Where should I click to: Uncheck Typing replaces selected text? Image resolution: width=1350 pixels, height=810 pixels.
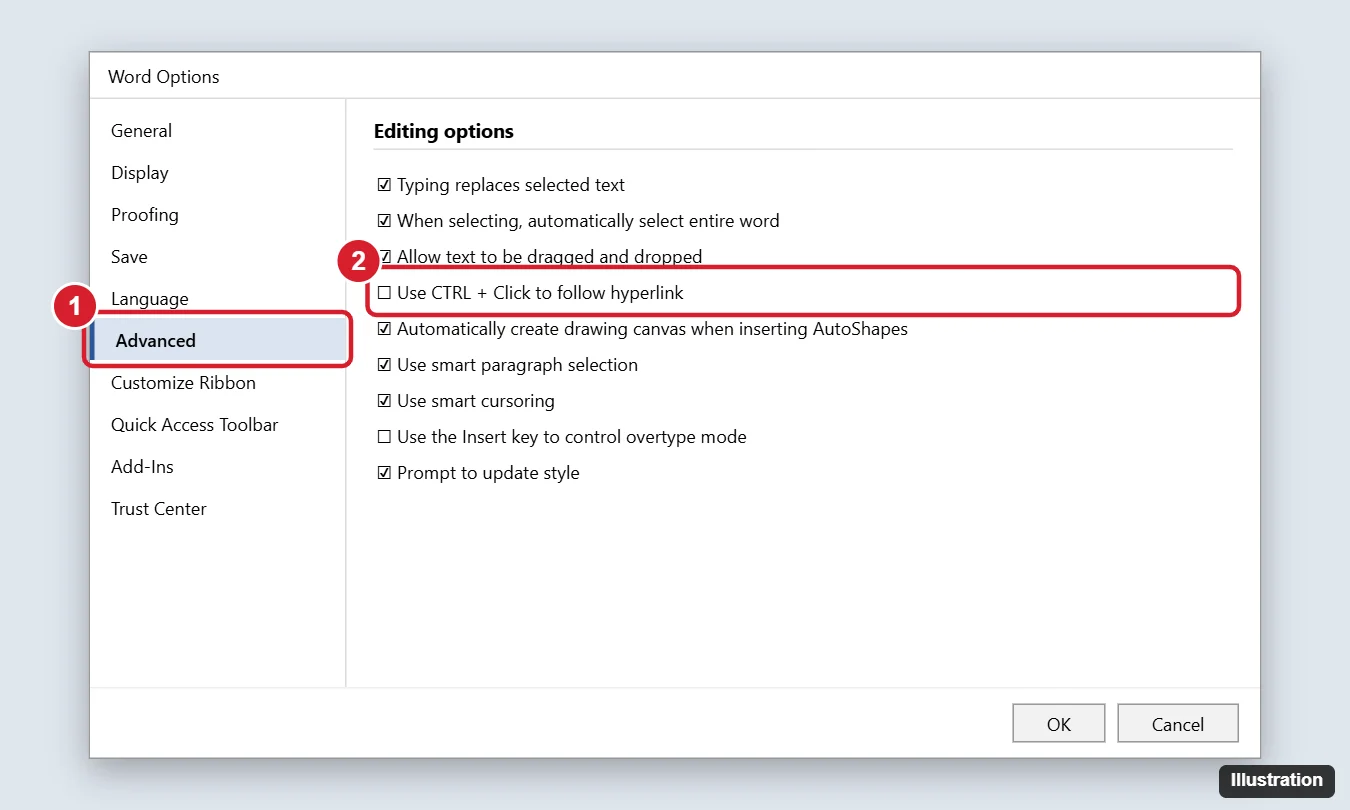[384, 185]
